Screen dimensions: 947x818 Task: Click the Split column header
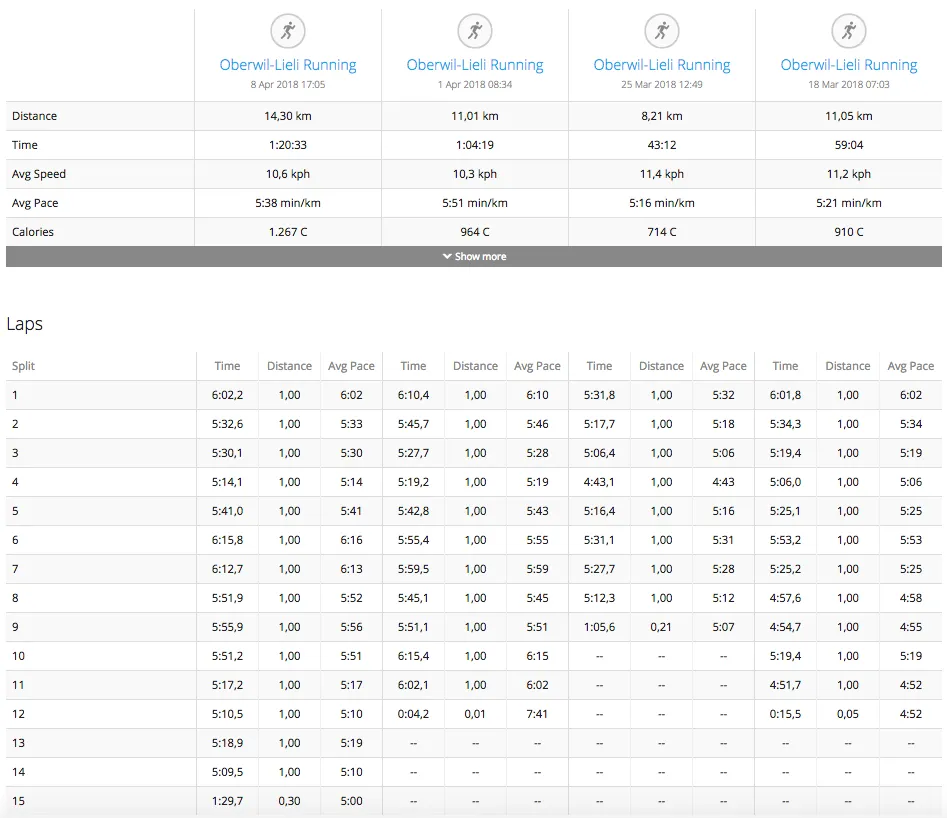click(x=24, y=366)
